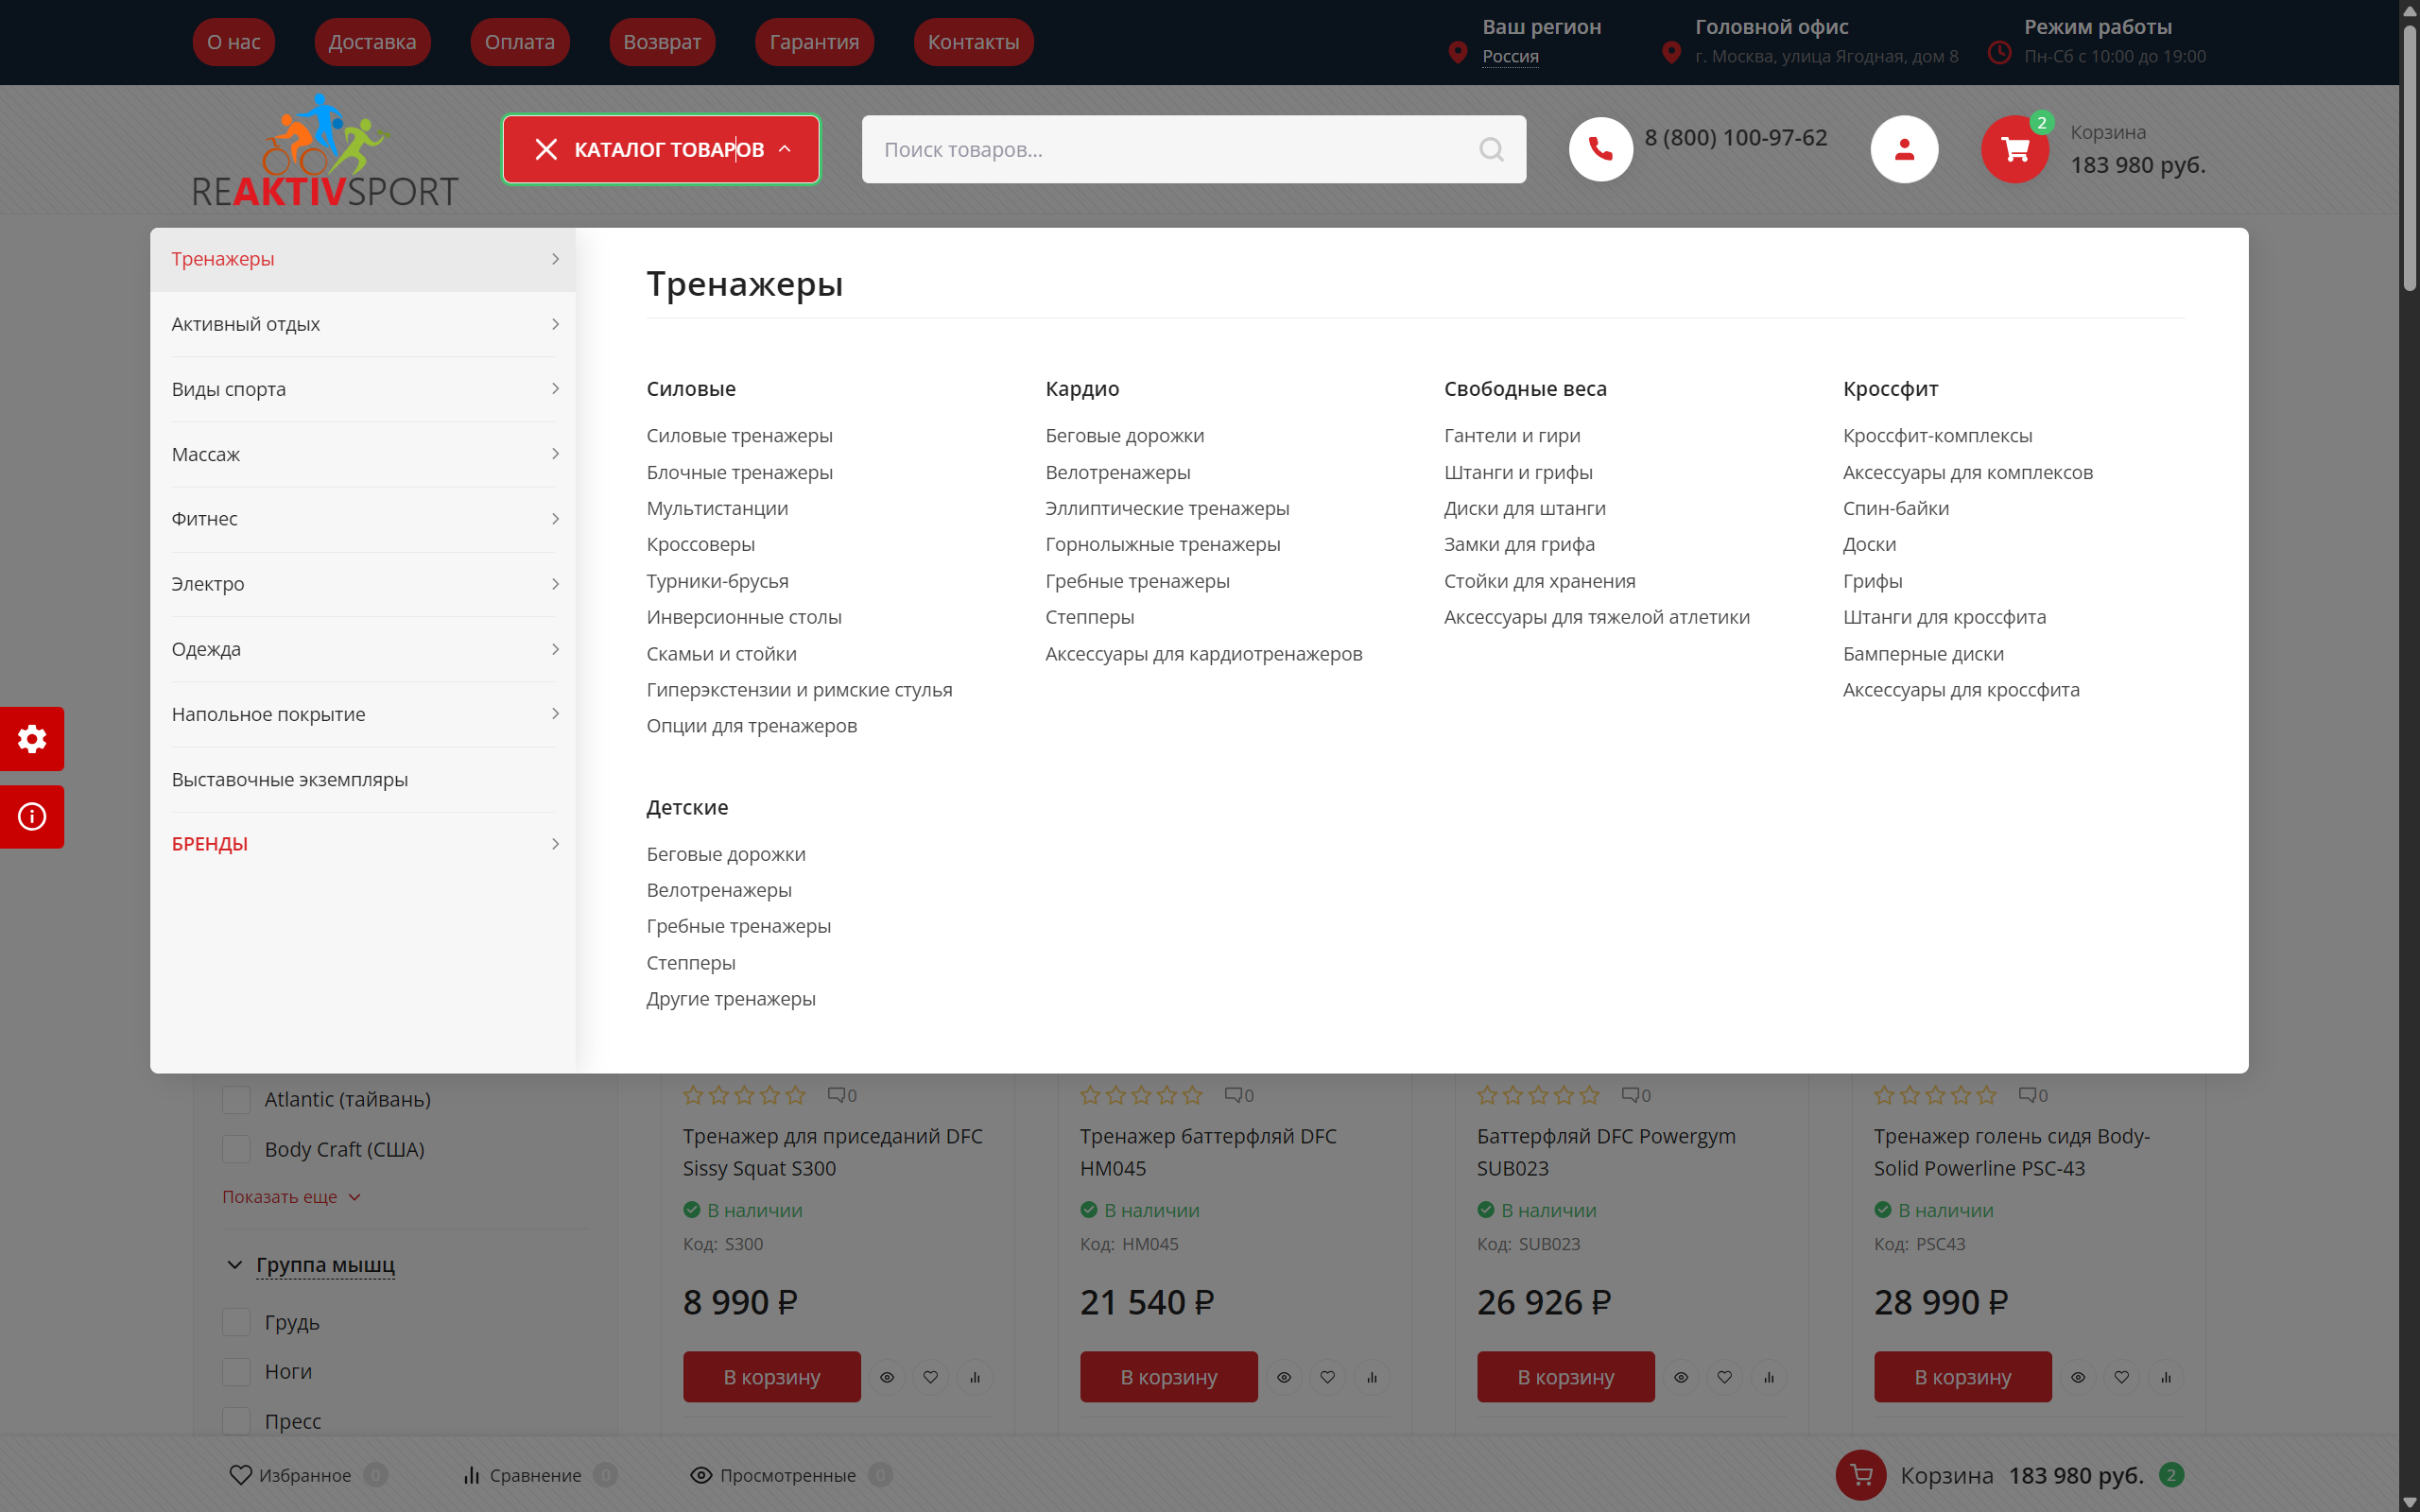Click the red phone call icon

tap(1600, 149)
